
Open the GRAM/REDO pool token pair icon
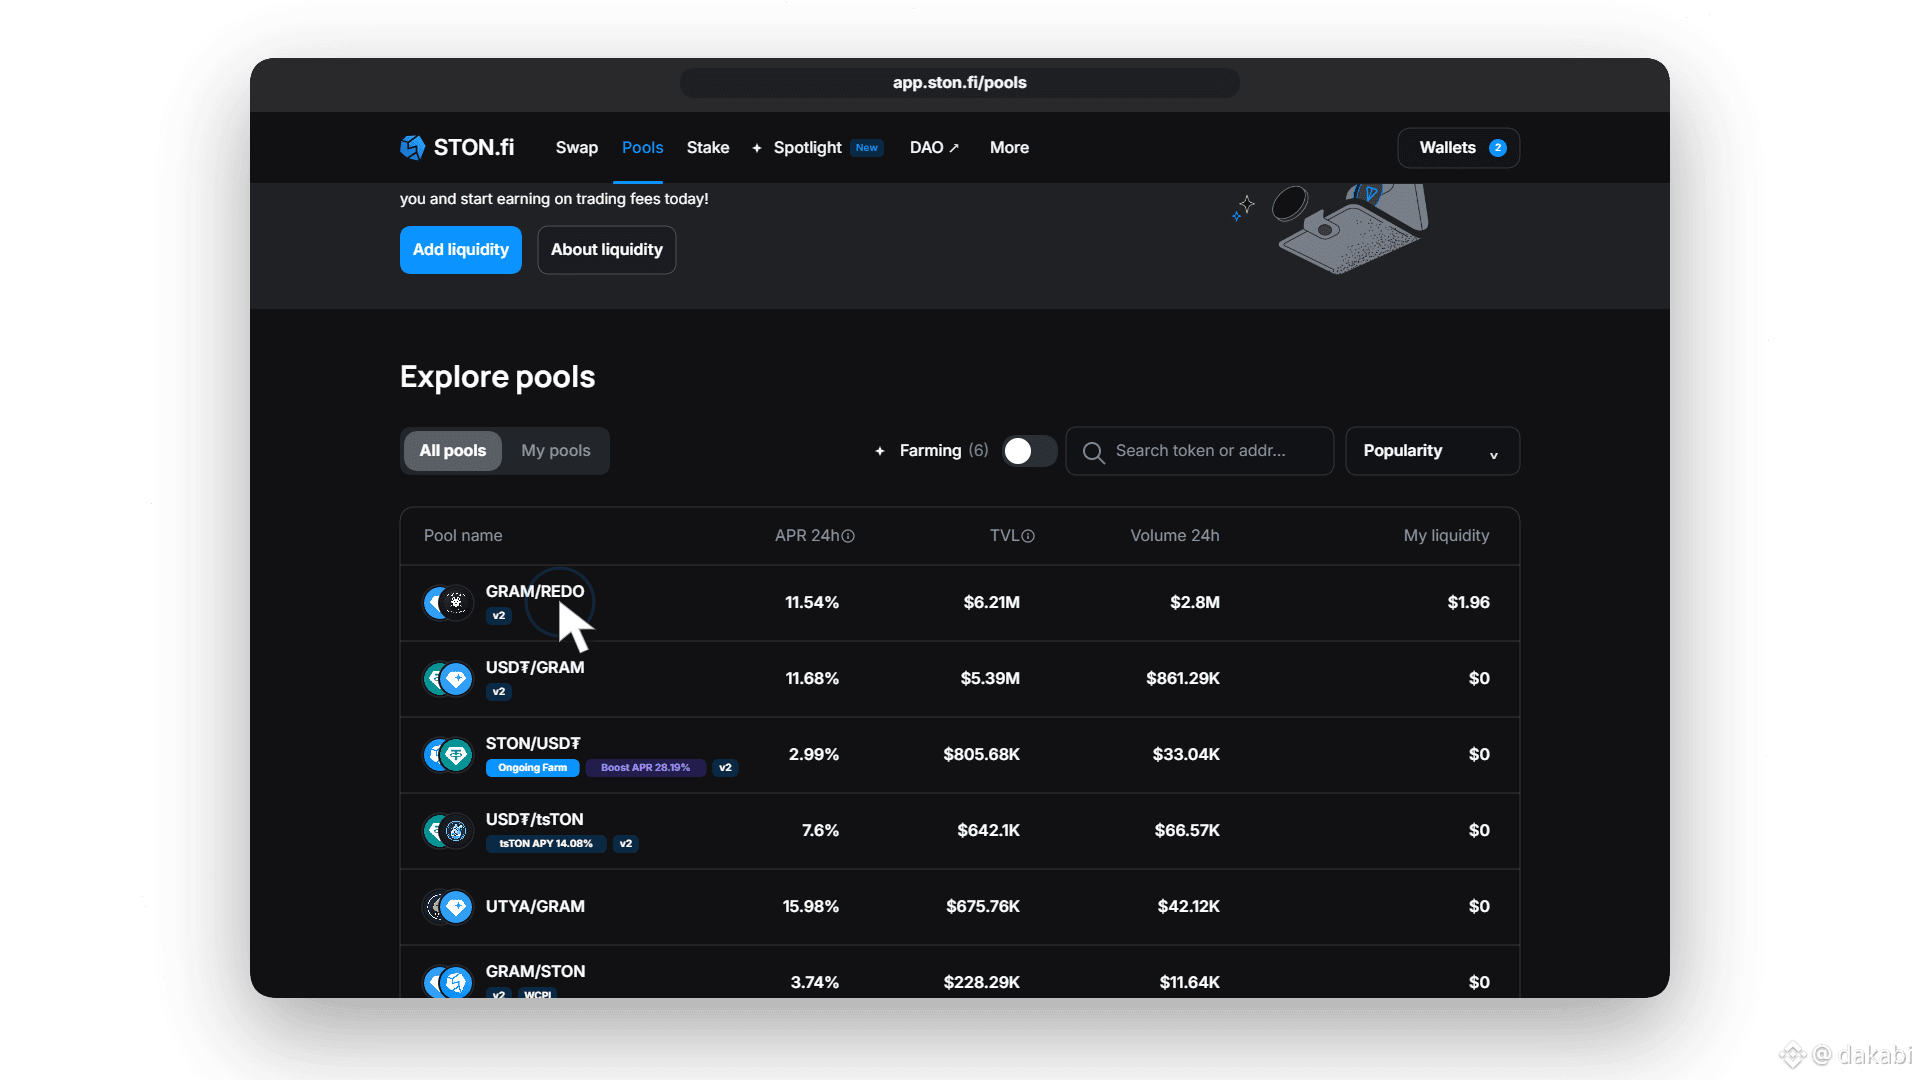point(447,603)
